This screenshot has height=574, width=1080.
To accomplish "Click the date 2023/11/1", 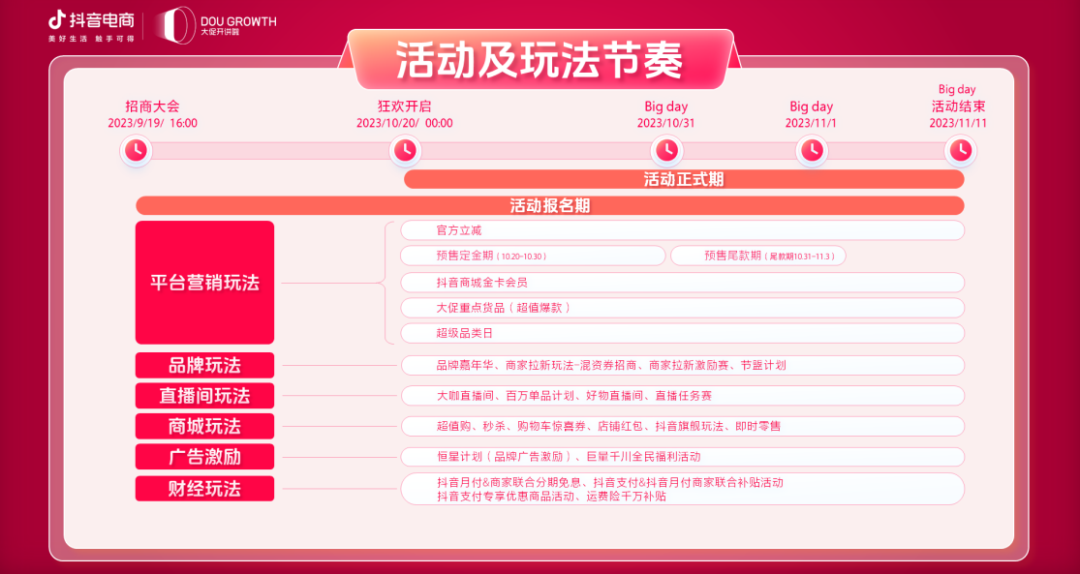I will click(x=811, y=123).
